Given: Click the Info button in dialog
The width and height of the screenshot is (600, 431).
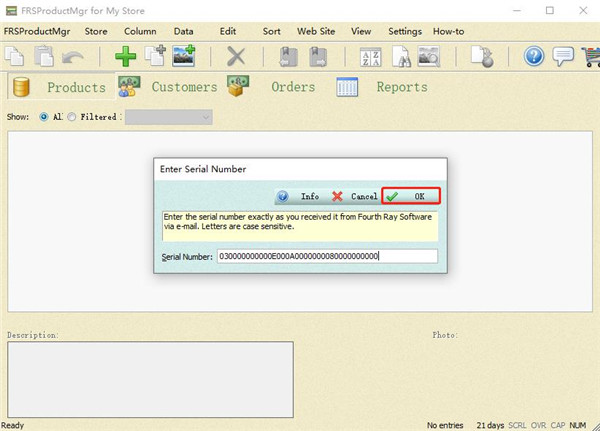Looking at the screenshot, I should click(299, 196).
